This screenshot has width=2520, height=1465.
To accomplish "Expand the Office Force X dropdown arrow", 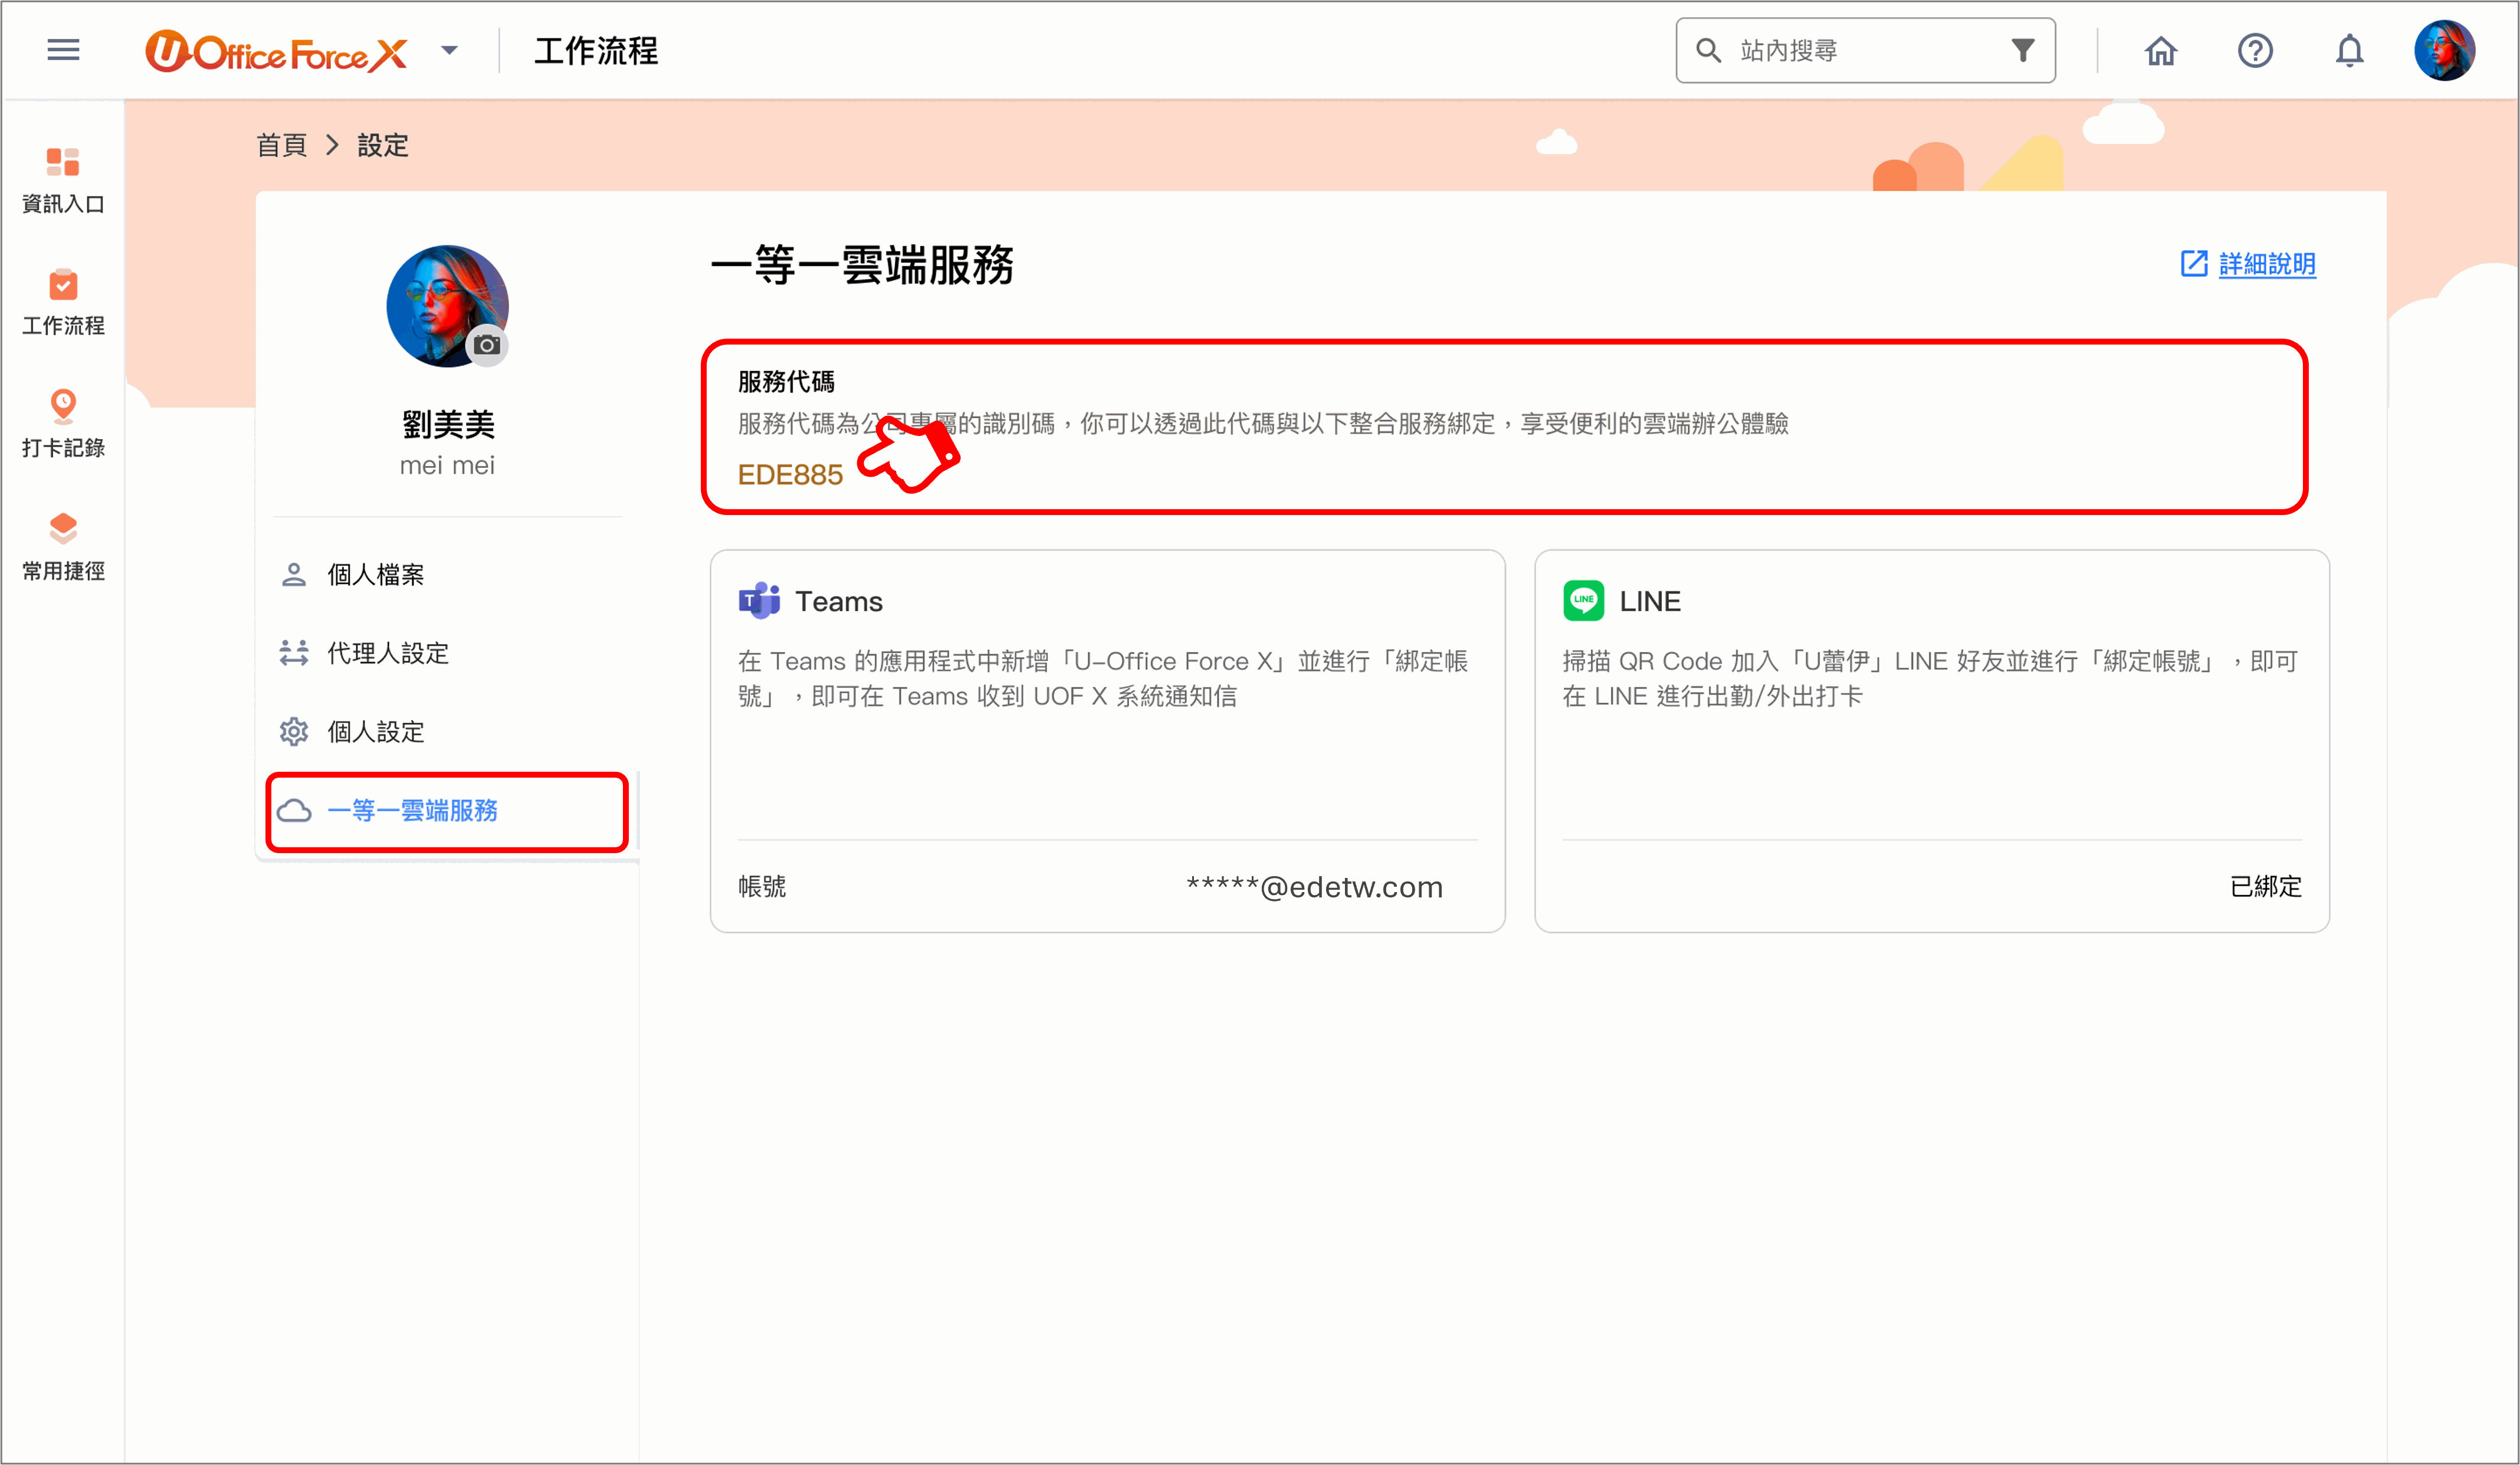I will coord(449,50).
